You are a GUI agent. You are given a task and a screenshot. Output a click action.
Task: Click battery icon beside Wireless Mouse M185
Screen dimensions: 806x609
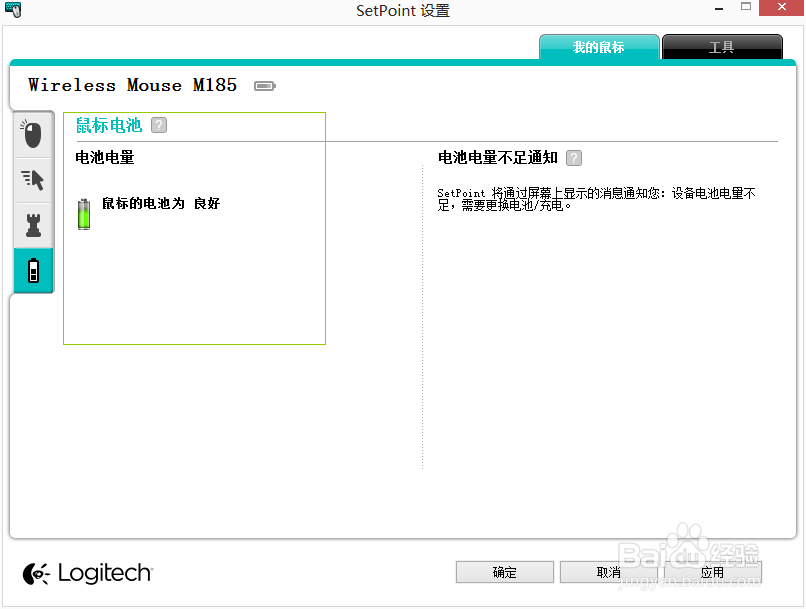point(265,86)
